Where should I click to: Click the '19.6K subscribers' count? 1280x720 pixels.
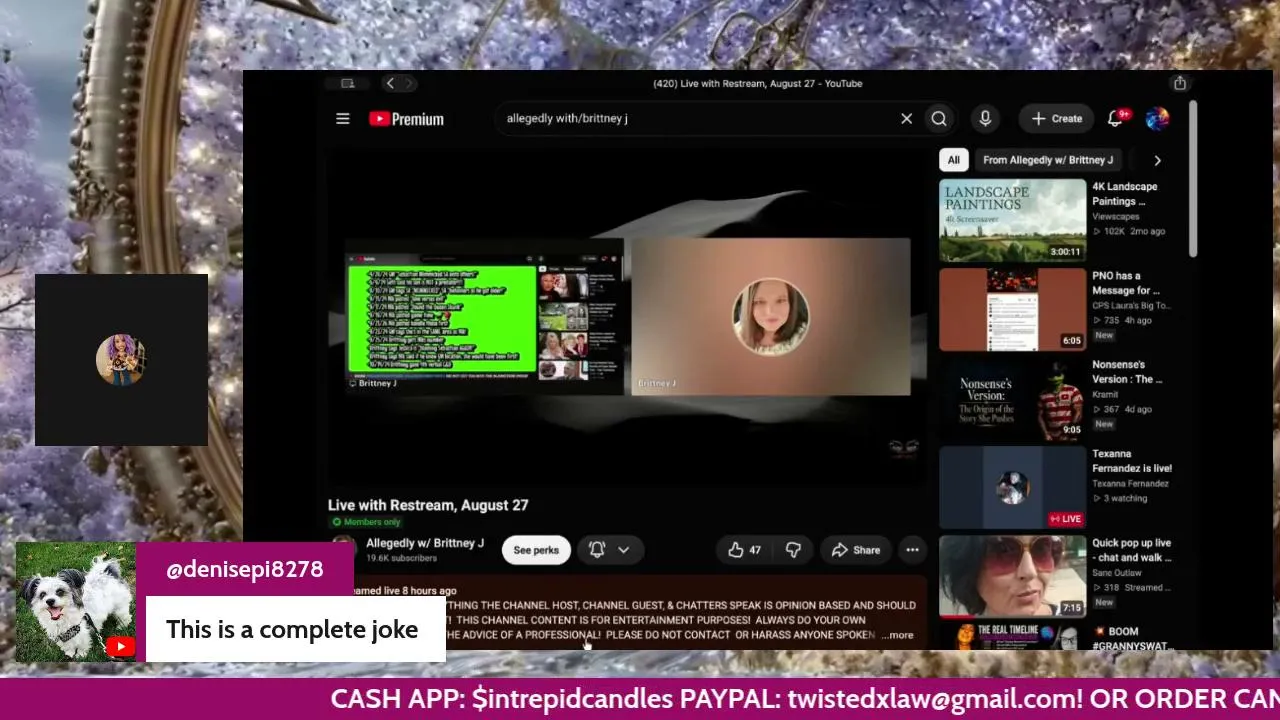point(401,558)
